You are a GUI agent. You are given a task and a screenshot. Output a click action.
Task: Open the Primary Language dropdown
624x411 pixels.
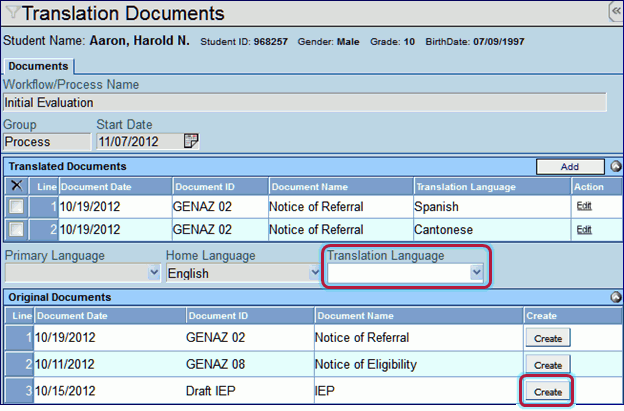pyautogui.click(x=154, y=273)
